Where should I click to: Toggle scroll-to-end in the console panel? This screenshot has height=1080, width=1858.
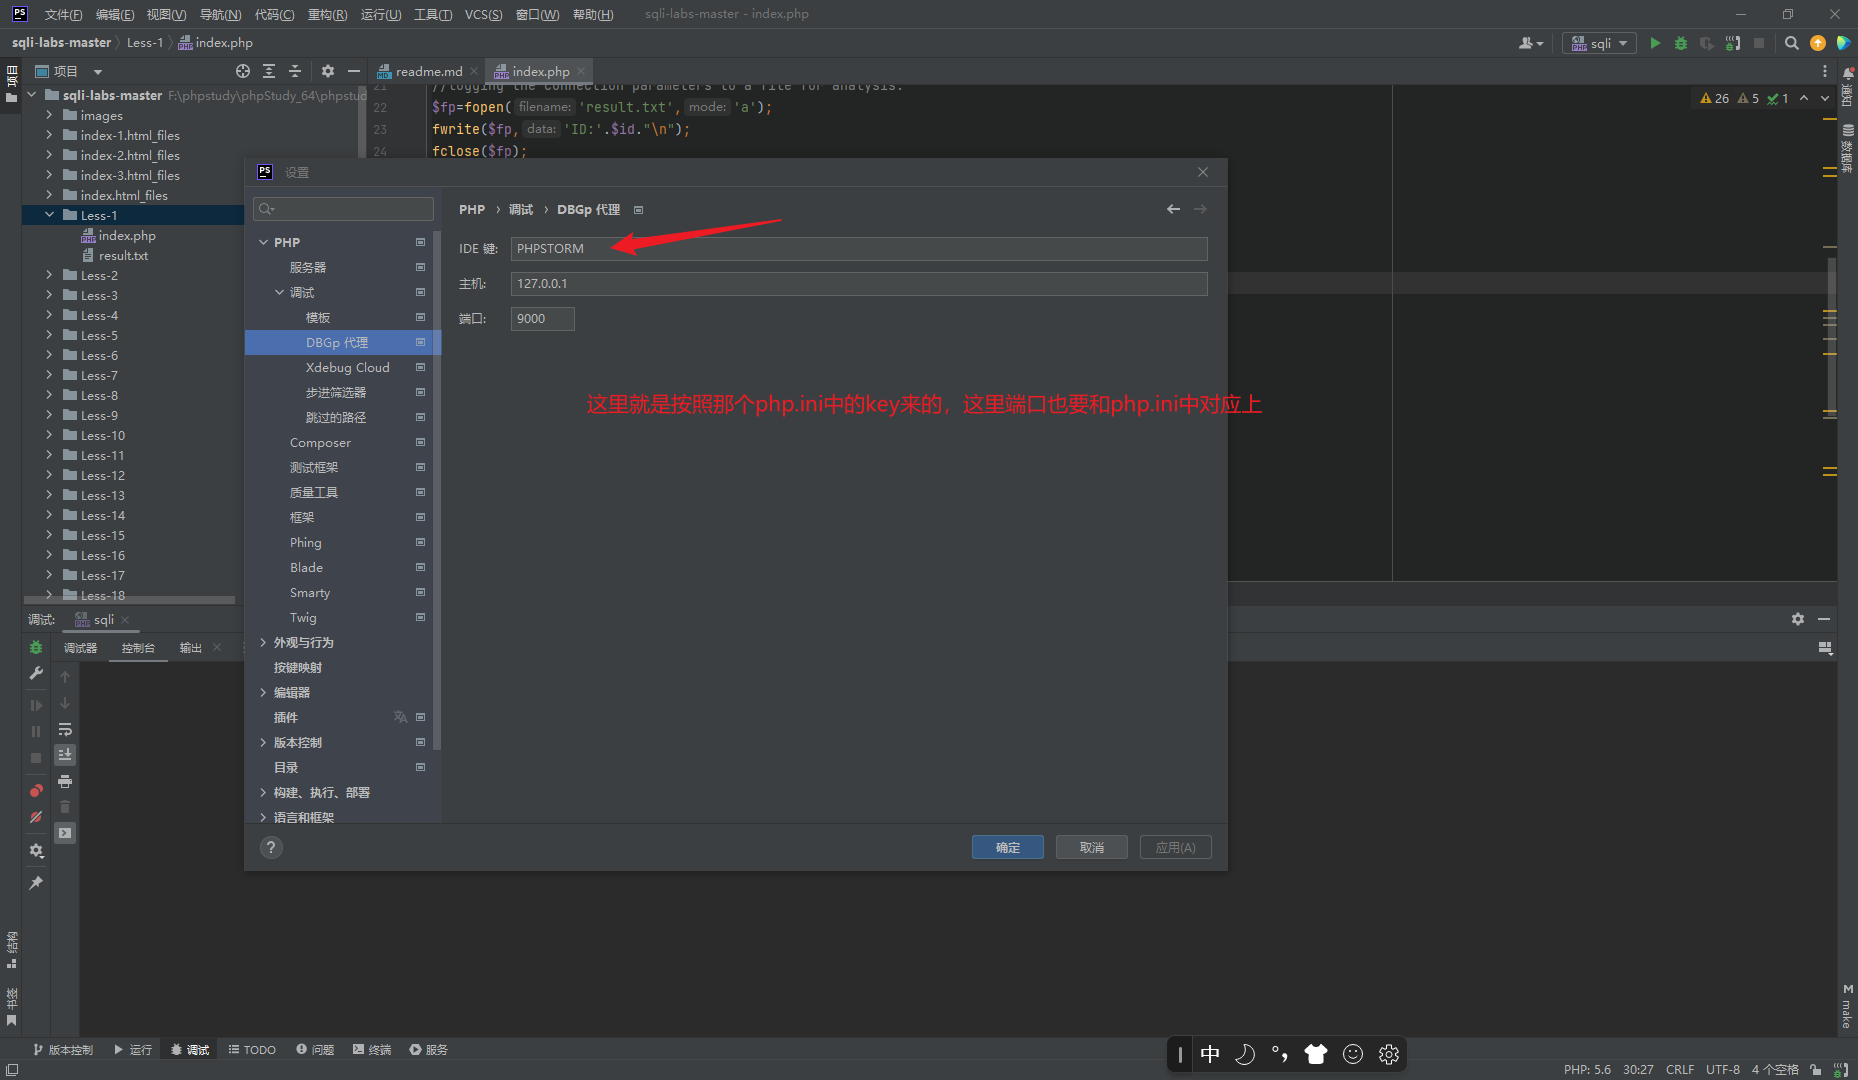click(x=65, y=756)
